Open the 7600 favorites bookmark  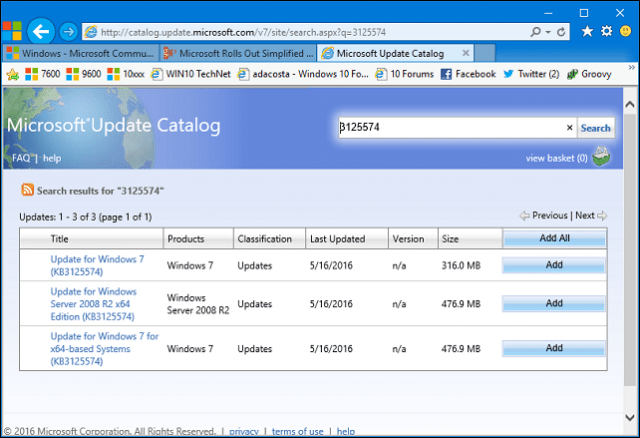click(42, 74)
